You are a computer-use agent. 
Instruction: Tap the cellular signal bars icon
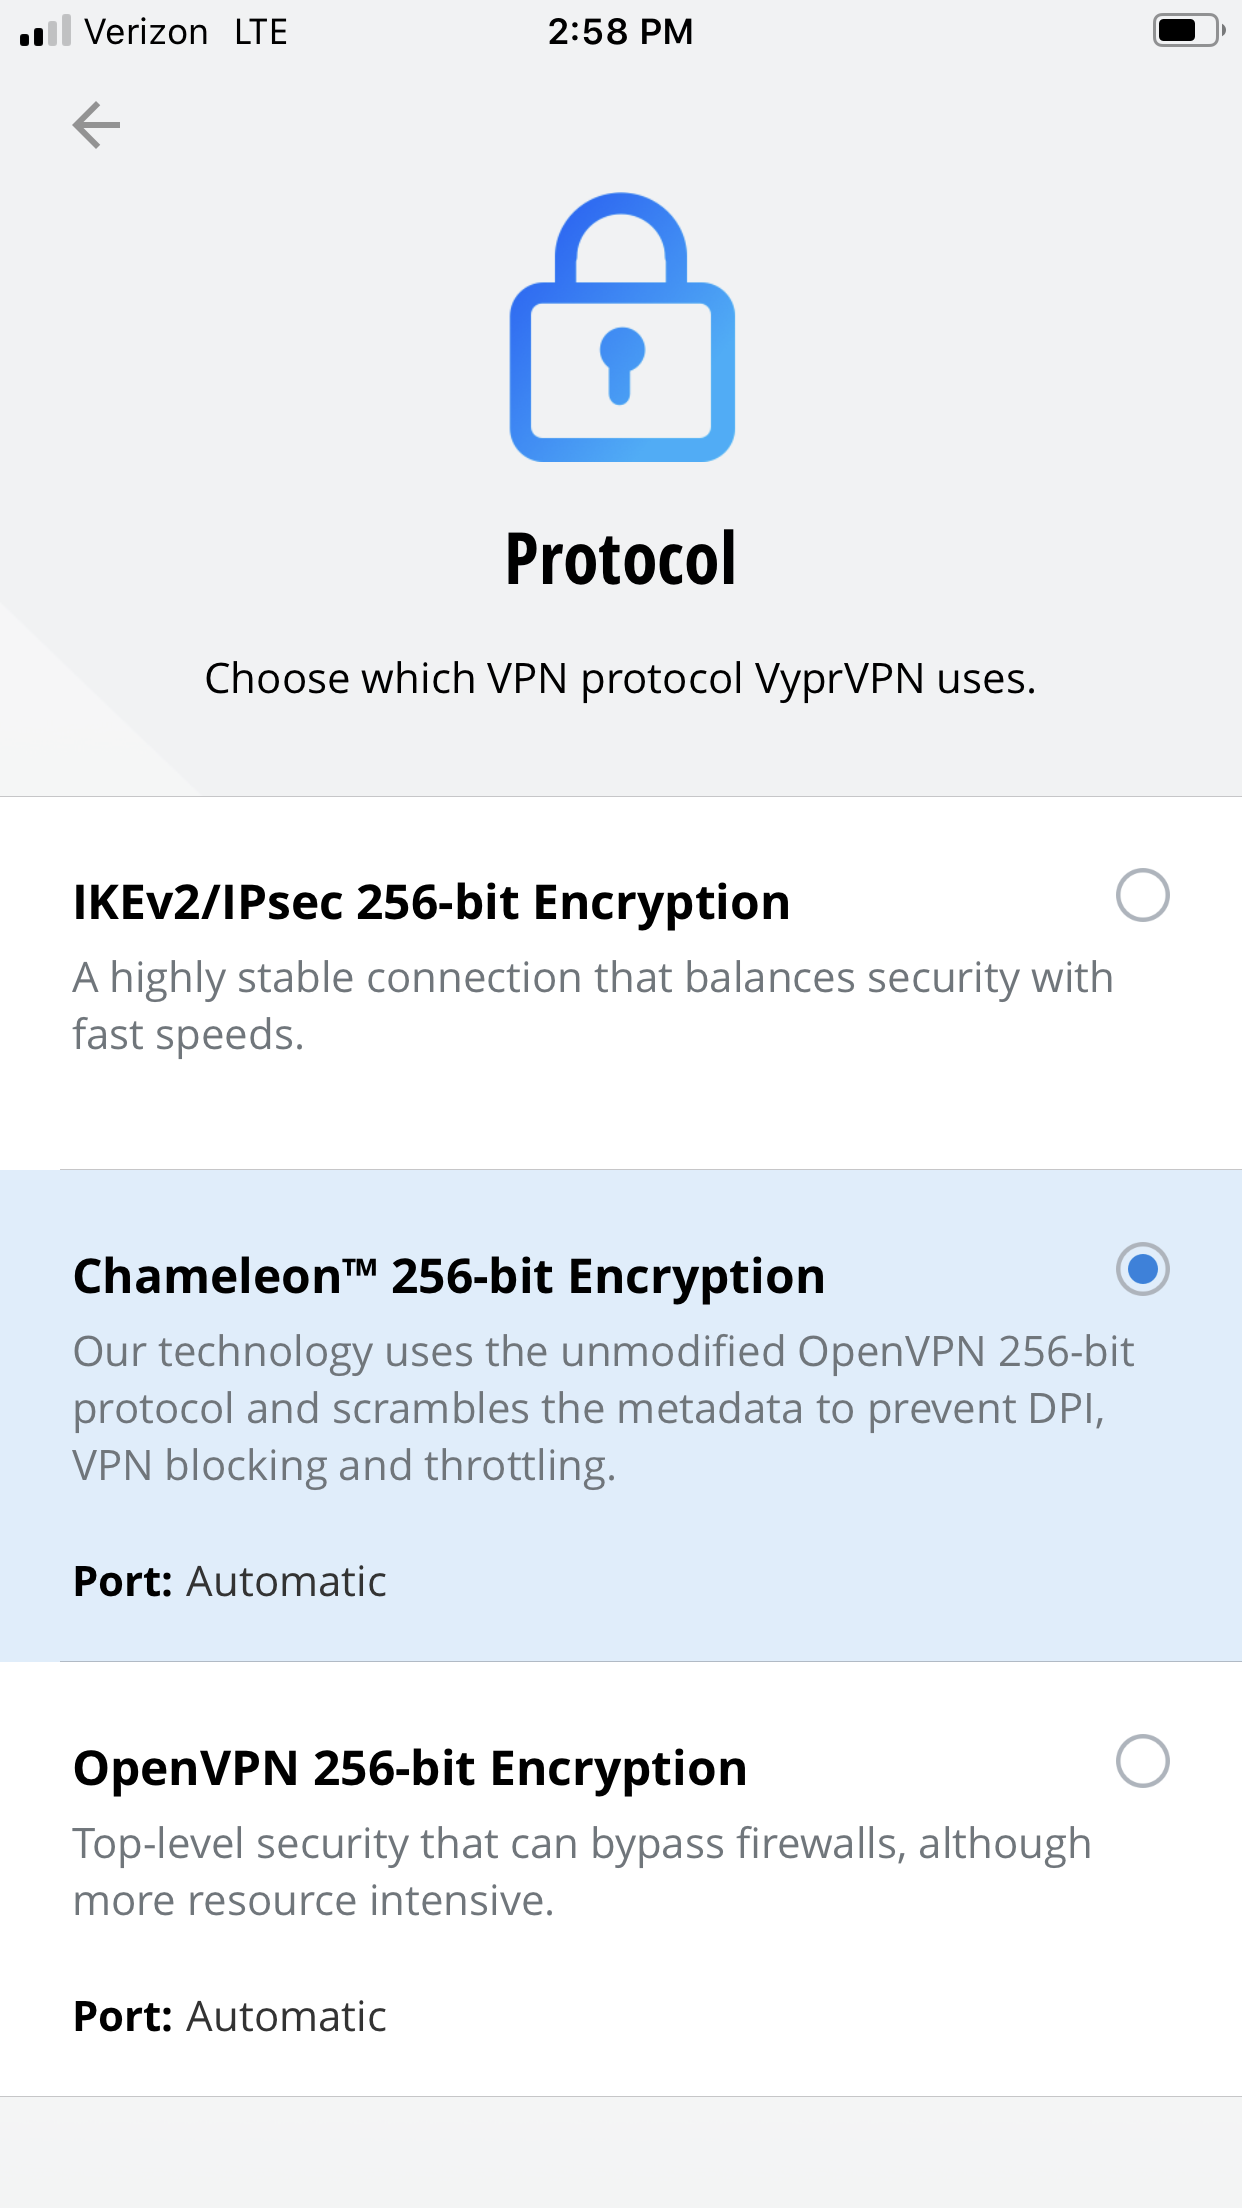pyautogui.click(x=45, y=31)
